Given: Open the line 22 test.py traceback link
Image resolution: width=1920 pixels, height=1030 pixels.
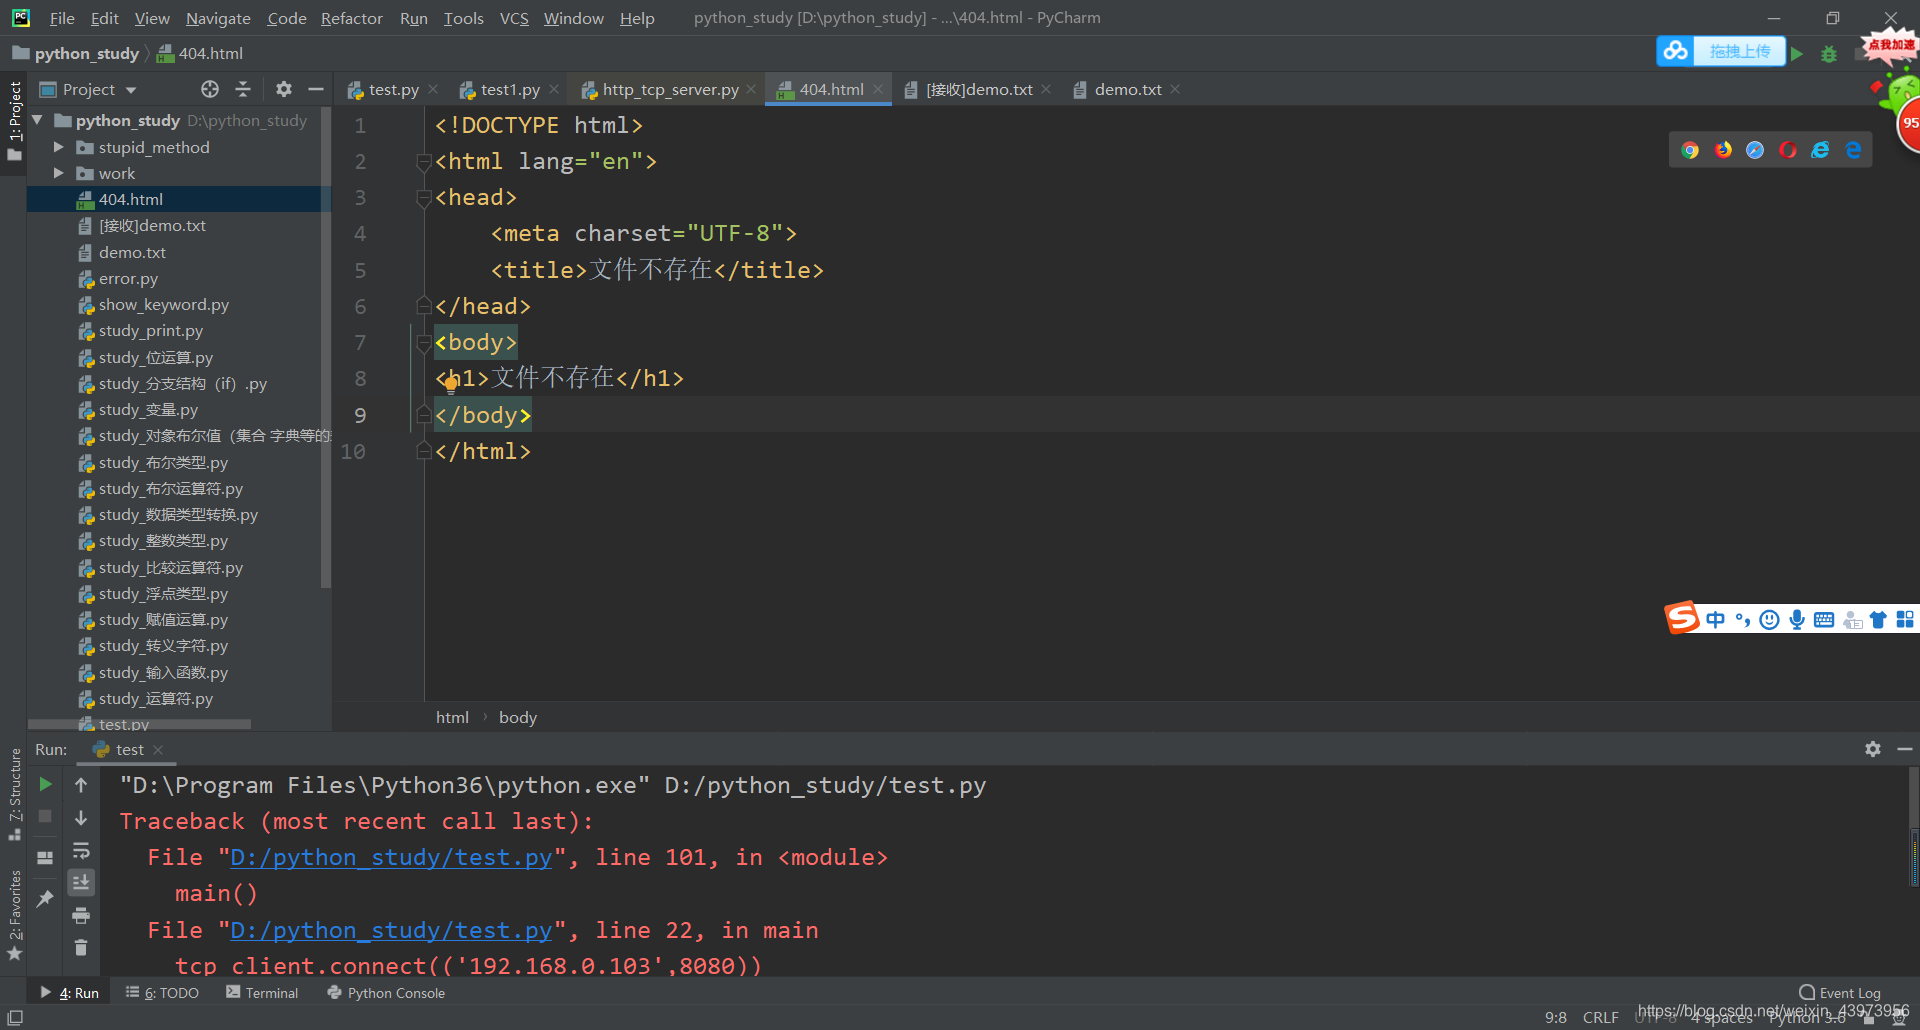Looking at the screenshot, I should tap(391, 930).
